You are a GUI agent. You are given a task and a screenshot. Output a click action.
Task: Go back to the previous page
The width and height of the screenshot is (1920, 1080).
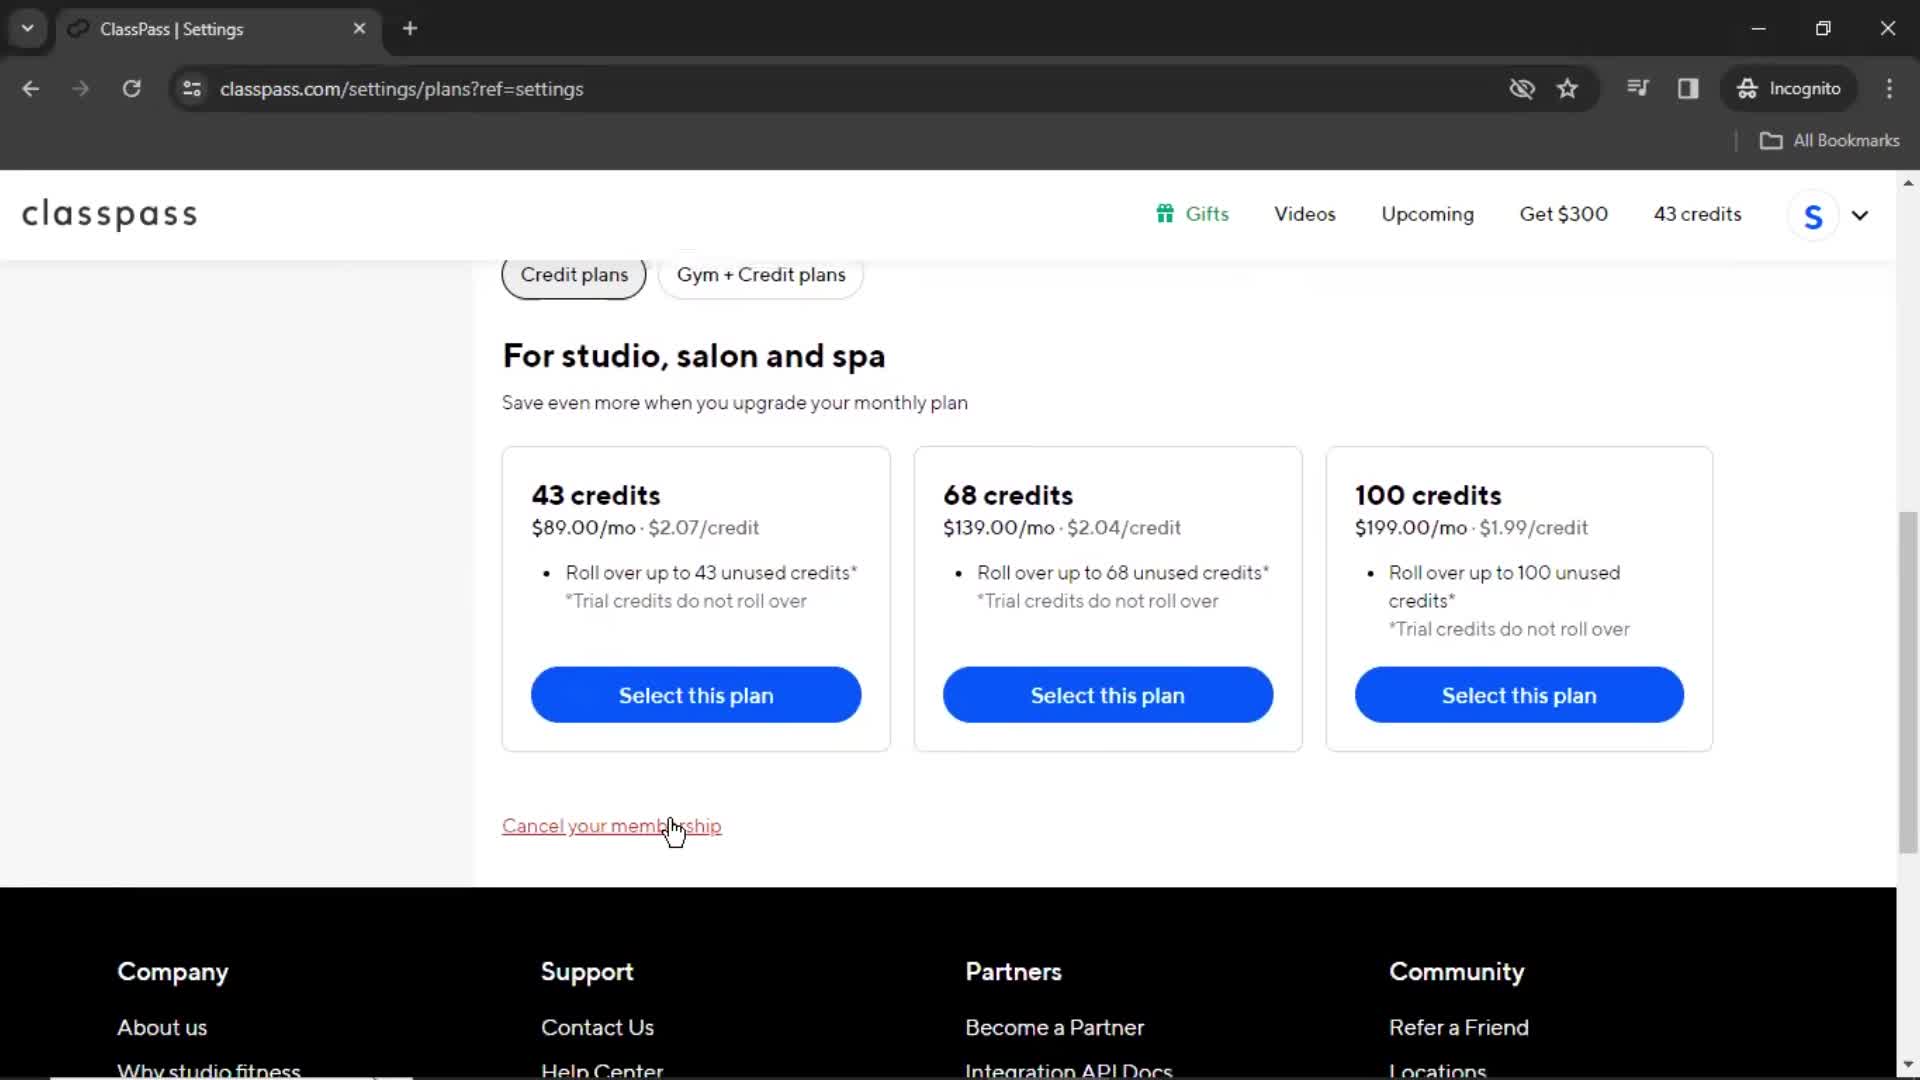tap(31, 89)
